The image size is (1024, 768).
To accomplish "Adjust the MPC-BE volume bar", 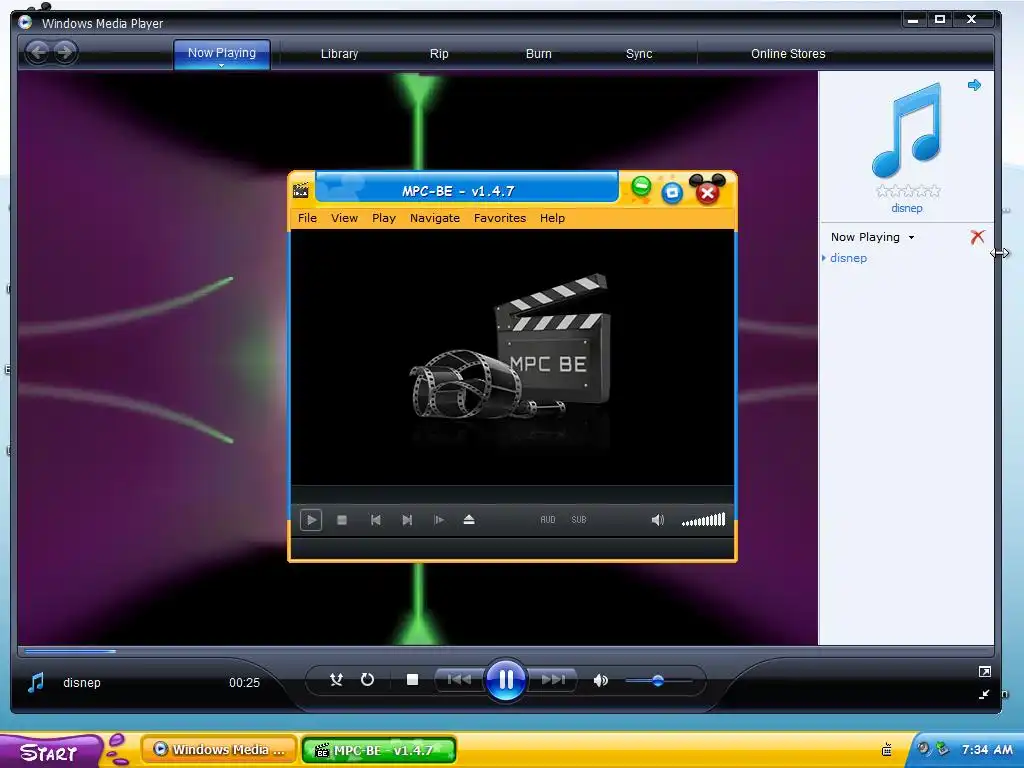I will [703, 520].
